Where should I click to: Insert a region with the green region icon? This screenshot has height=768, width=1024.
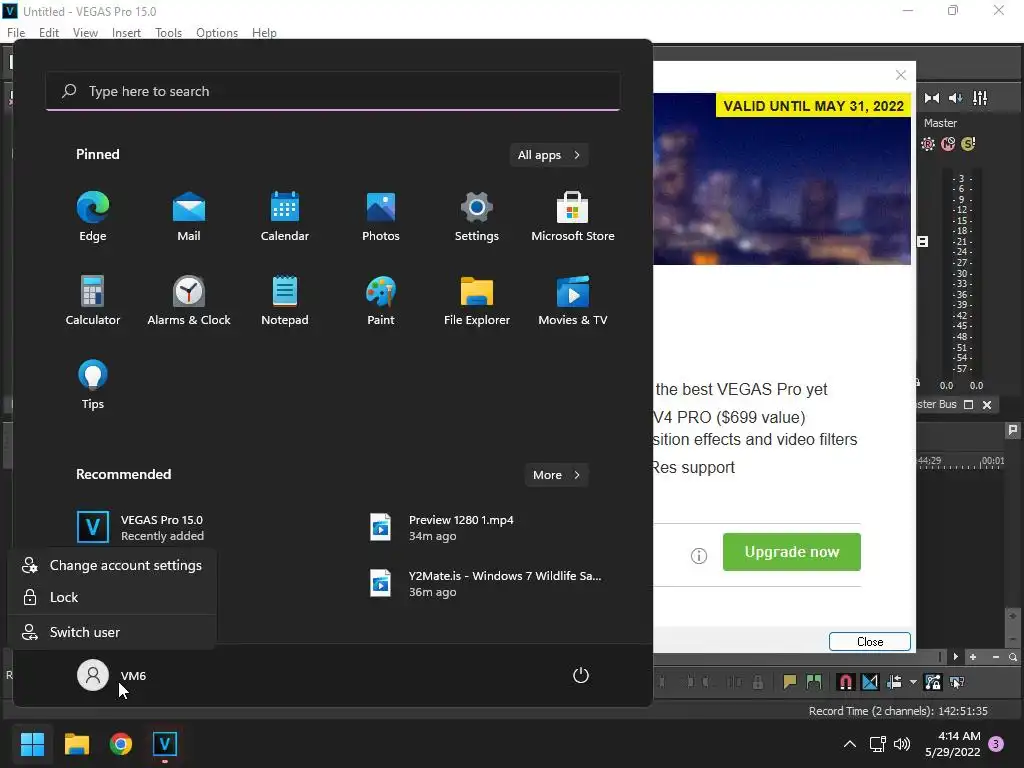pos(814,682)
